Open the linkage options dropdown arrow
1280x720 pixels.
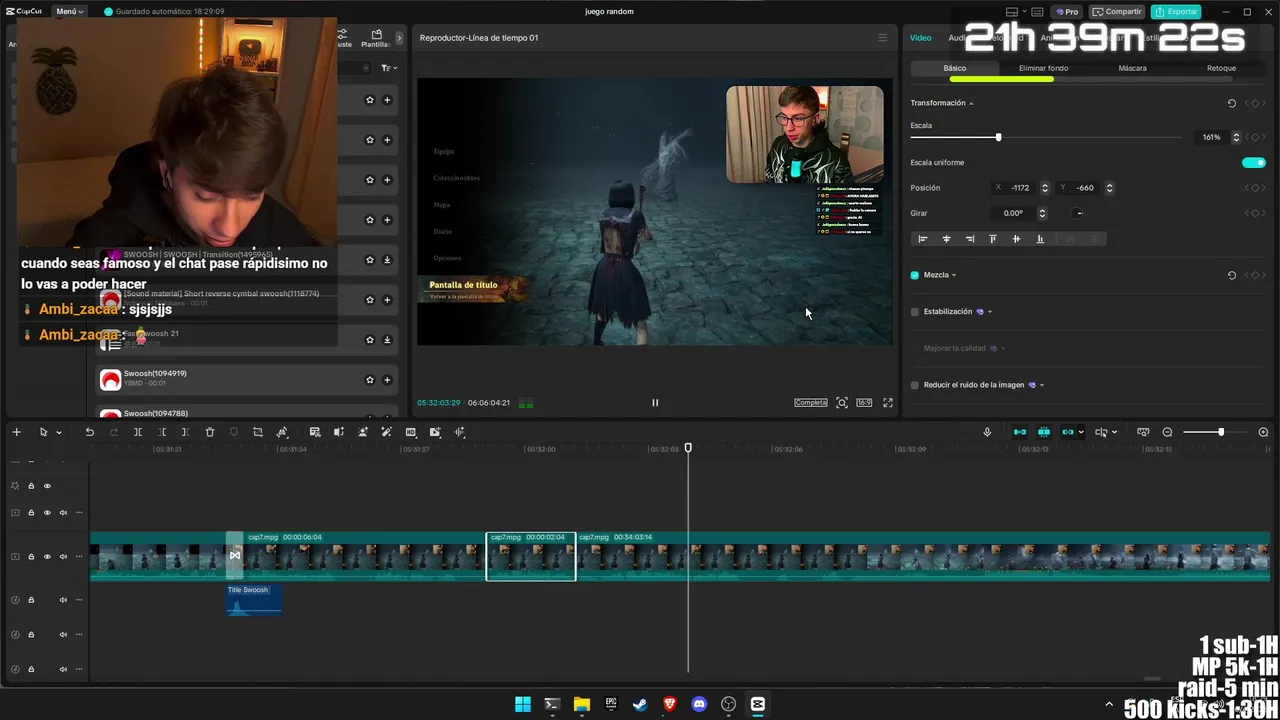pyautogui.click(x=1081, y=433)
